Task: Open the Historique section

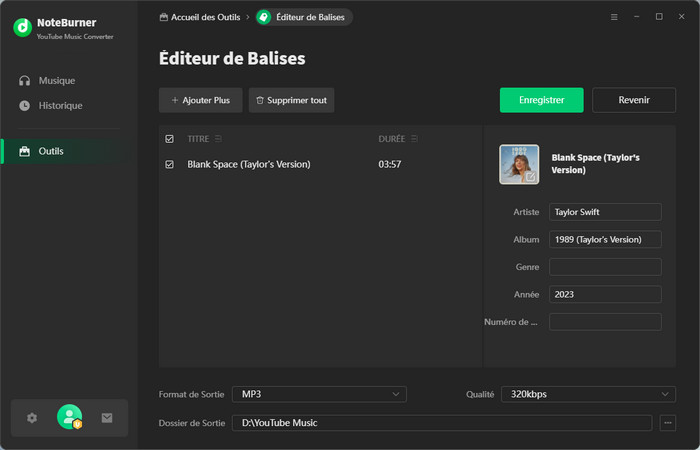Action: click(60, 106)
